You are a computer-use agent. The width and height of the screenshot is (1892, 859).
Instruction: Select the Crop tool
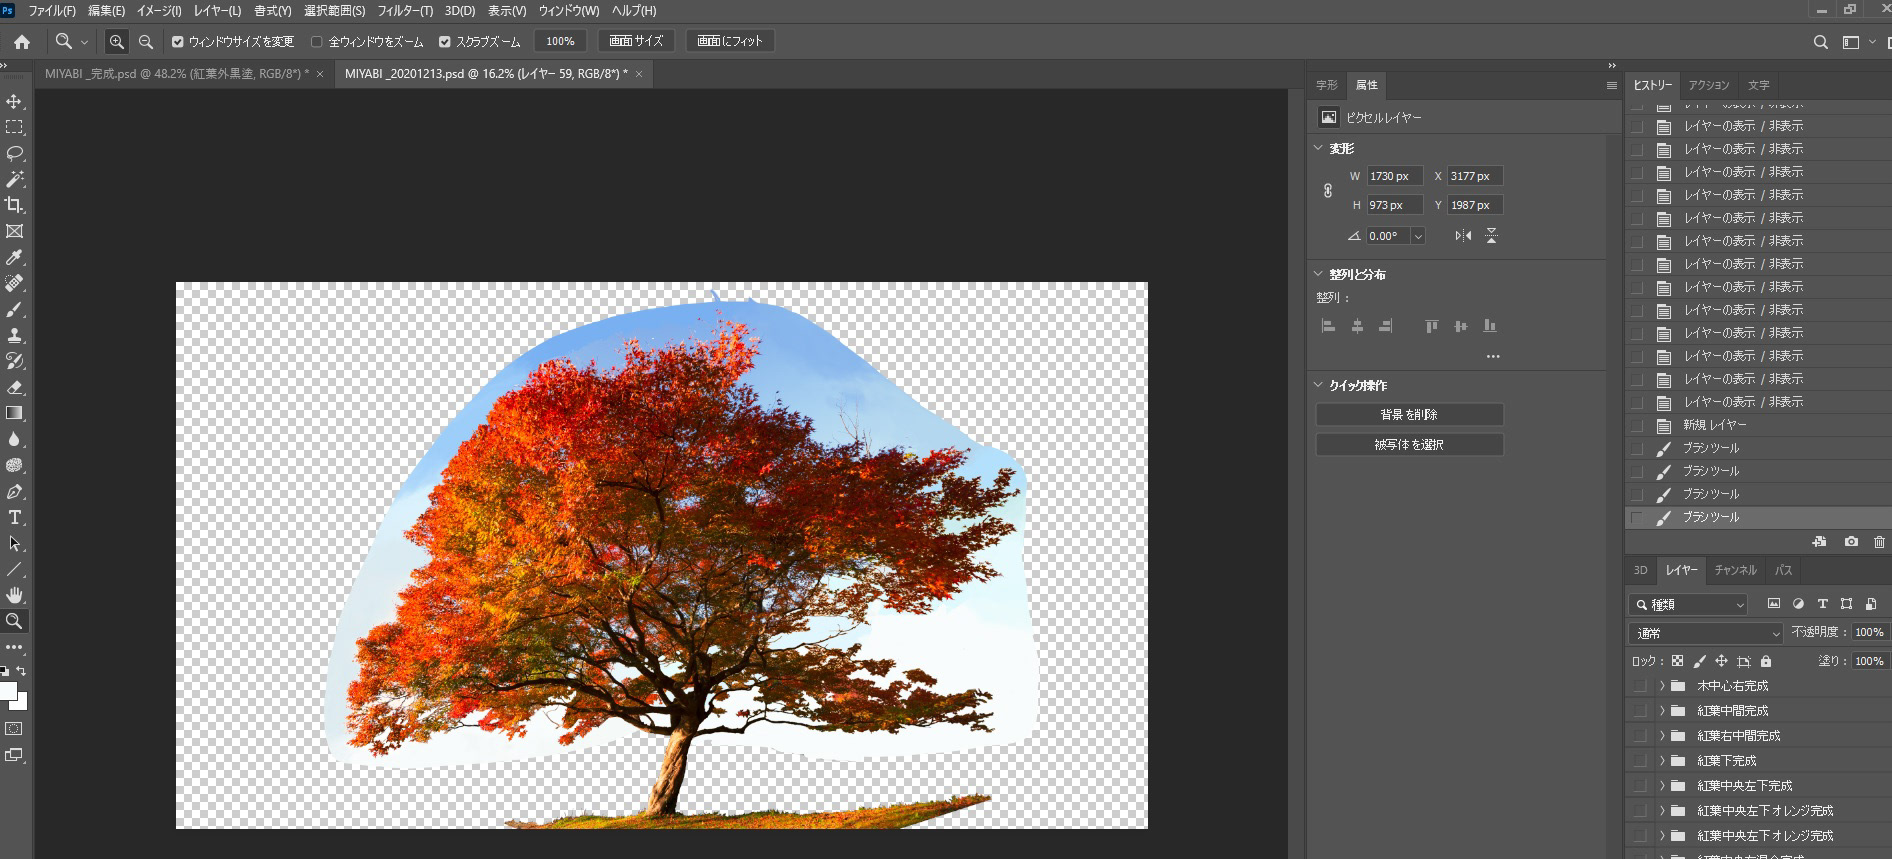click(14, 205)
